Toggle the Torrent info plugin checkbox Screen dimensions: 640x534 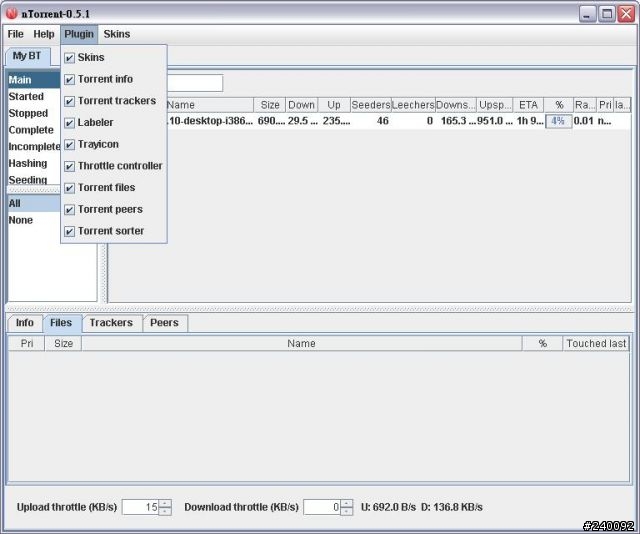(69, 80)
